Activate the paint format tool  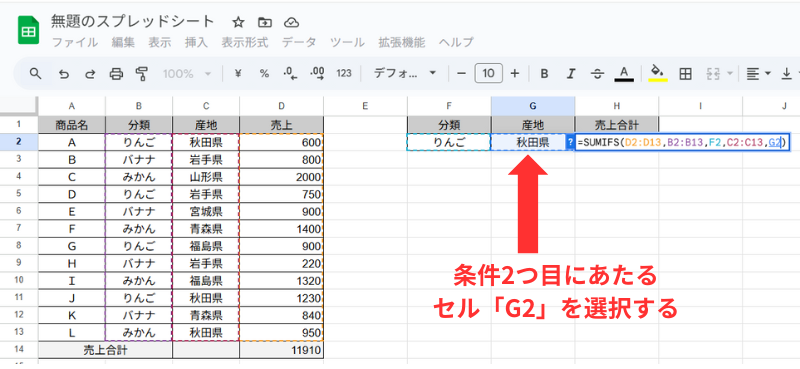(142, 73)
